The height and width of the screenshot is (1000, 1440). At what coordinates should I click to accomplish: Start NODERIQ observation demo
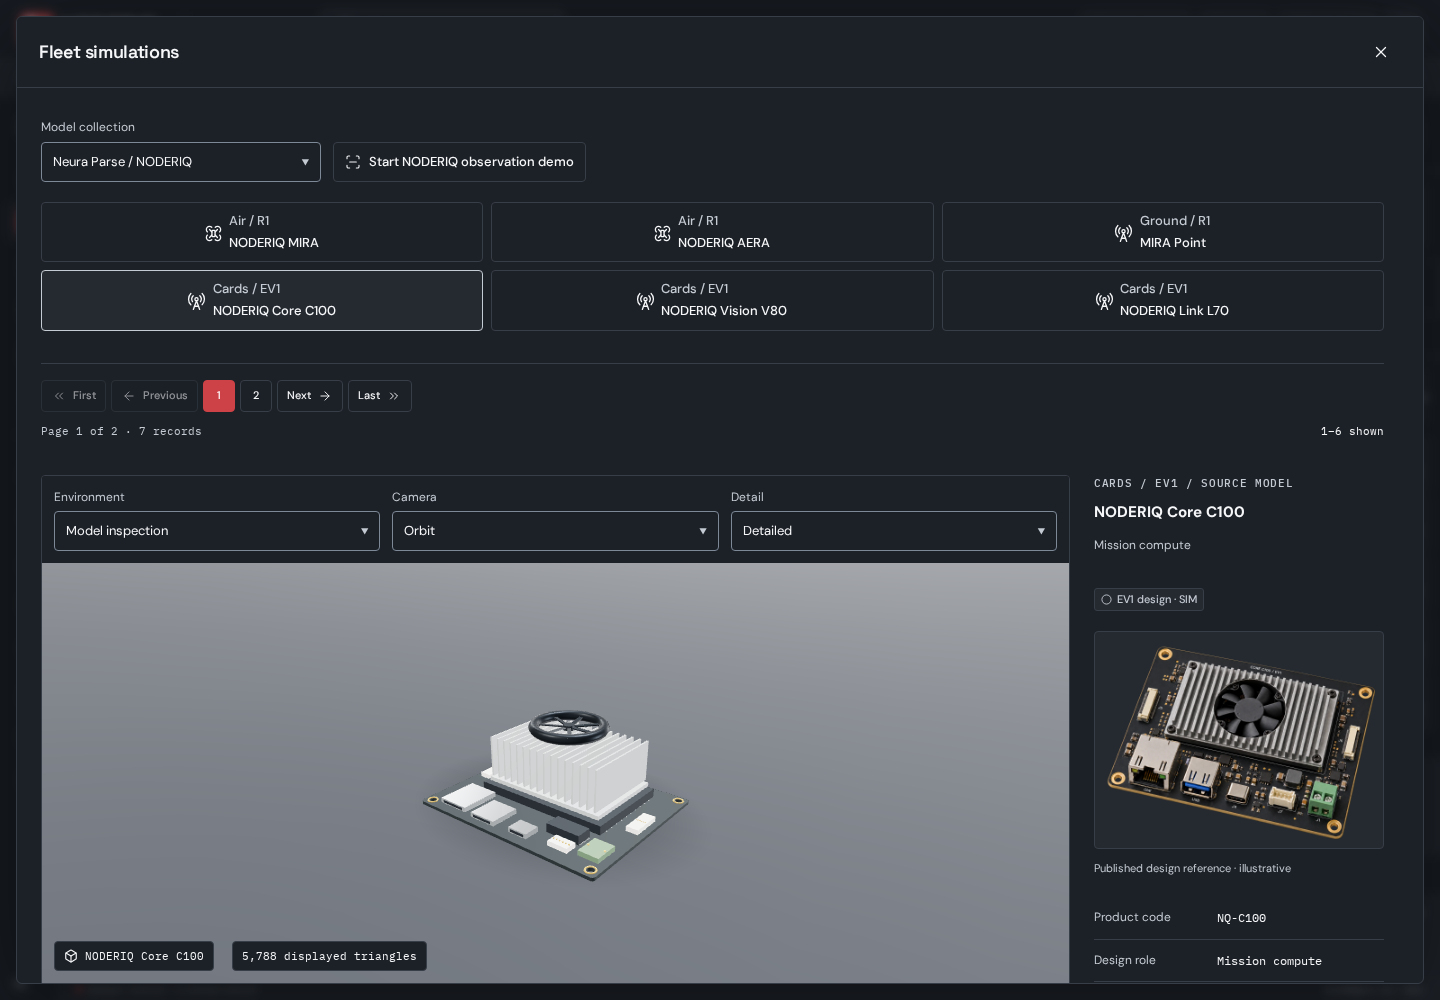[x=459, y=162]
